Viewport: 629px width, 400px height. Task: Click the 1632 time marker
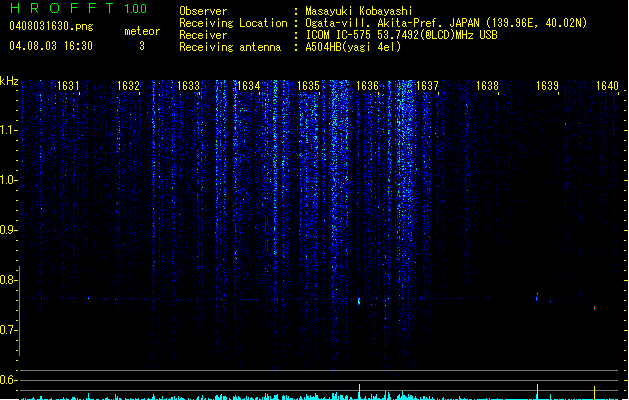pos(128,86)
